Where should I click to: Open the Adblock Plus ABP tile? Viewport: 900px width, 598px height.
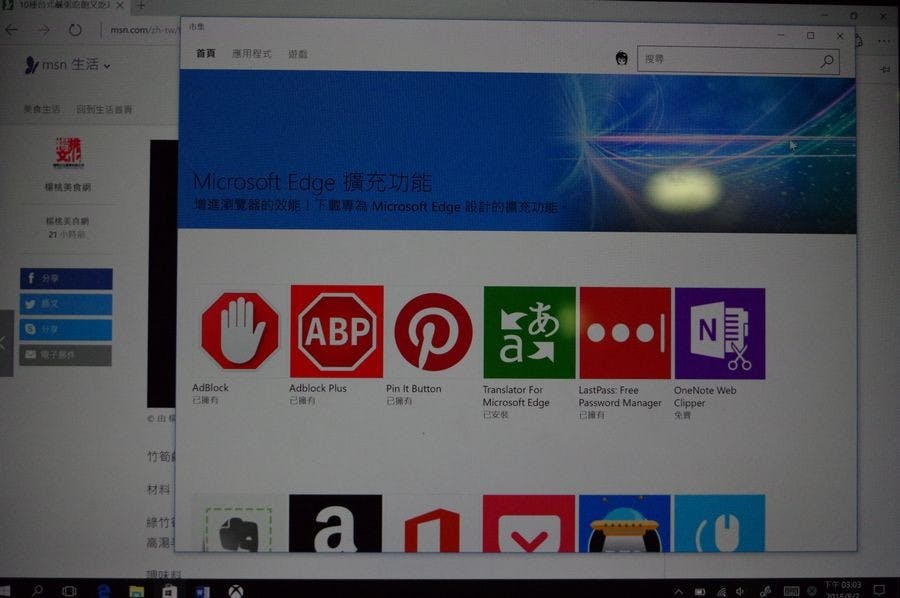pos(336,331)
